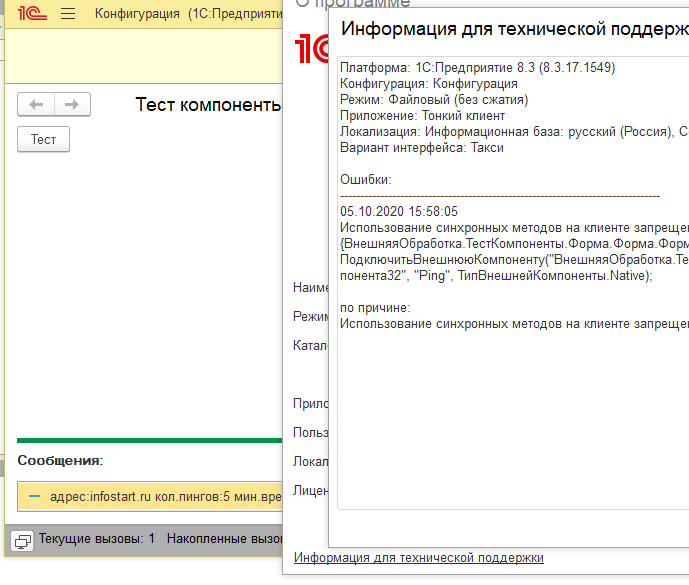Select the timestamp 05.10.2020 15:58:05
689x585 pixels.
(399, 211)
